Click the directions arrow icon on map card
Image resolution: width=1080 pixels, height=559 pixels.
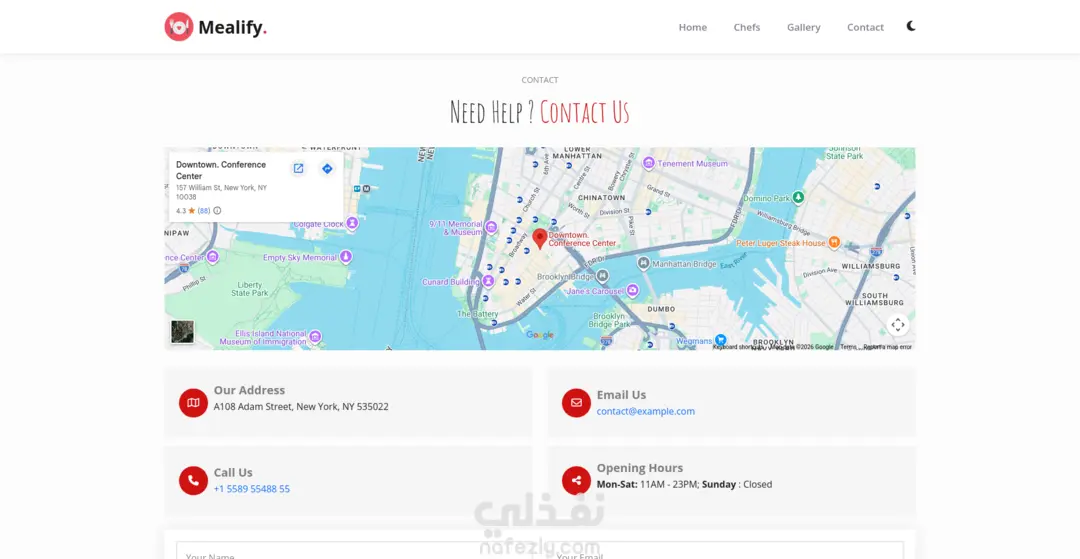tap(327, 169)
